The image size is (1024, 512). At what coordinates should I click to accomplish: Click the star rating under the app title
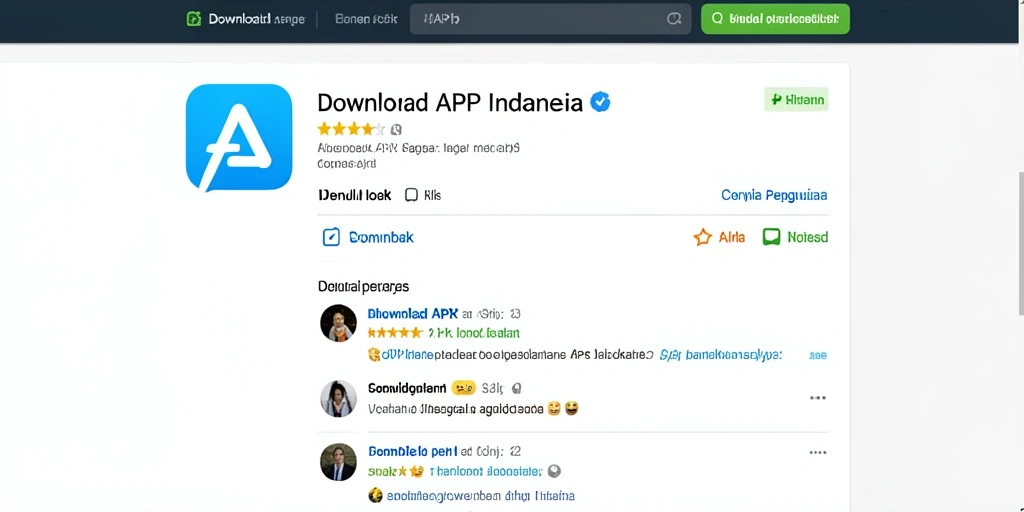[x=351, y=129]
